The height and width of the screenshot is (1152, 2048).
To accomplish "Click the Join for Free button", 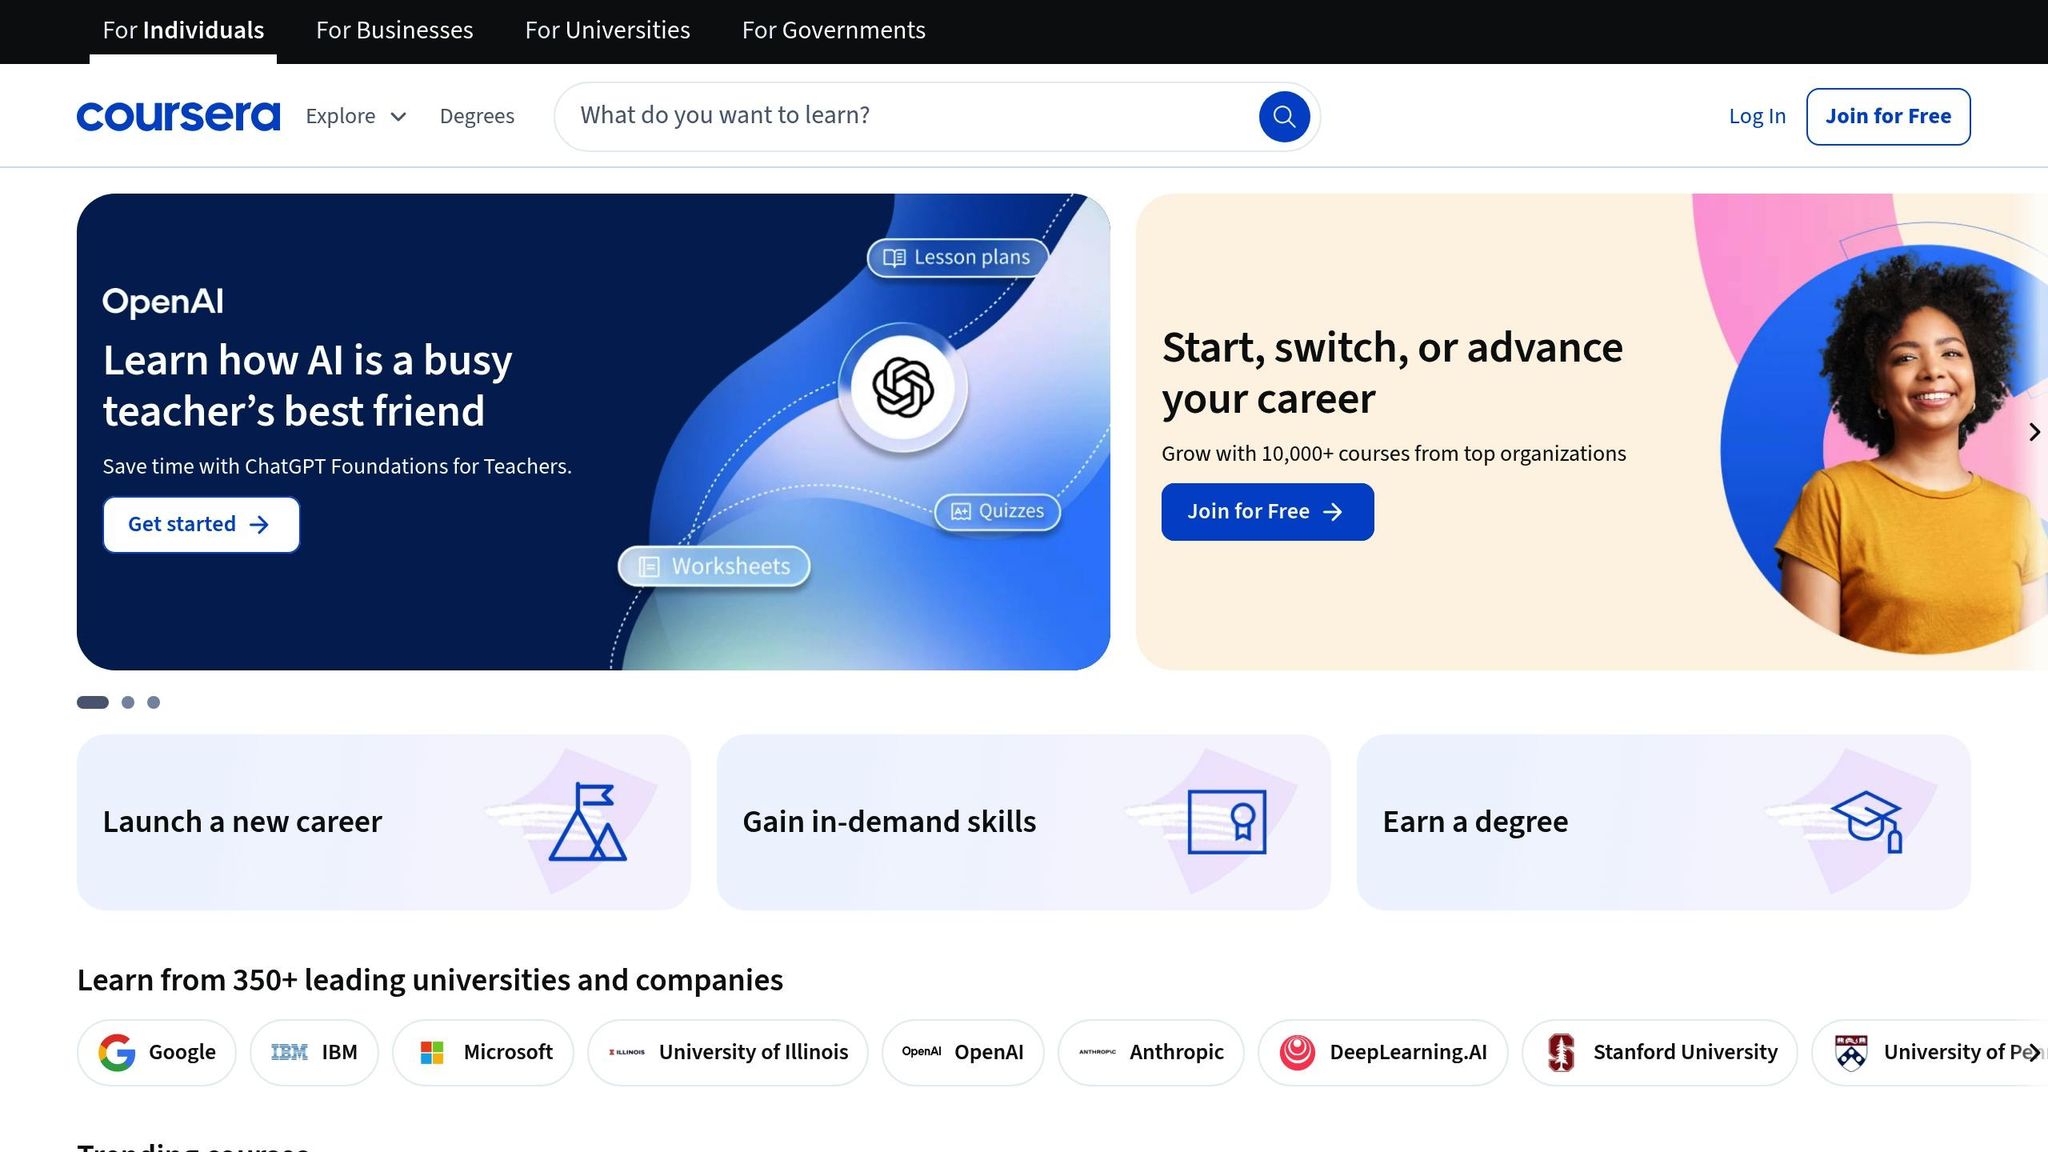I will (1887, 116).
